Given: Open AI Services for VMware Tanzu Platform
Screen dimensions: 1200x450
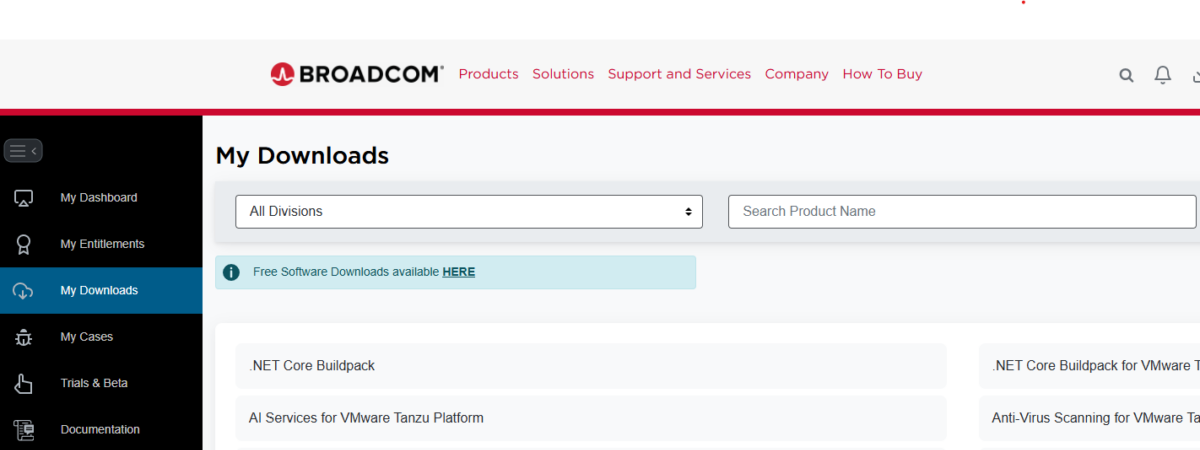Looking at the screenshot, I should click(x=366, y=418).
